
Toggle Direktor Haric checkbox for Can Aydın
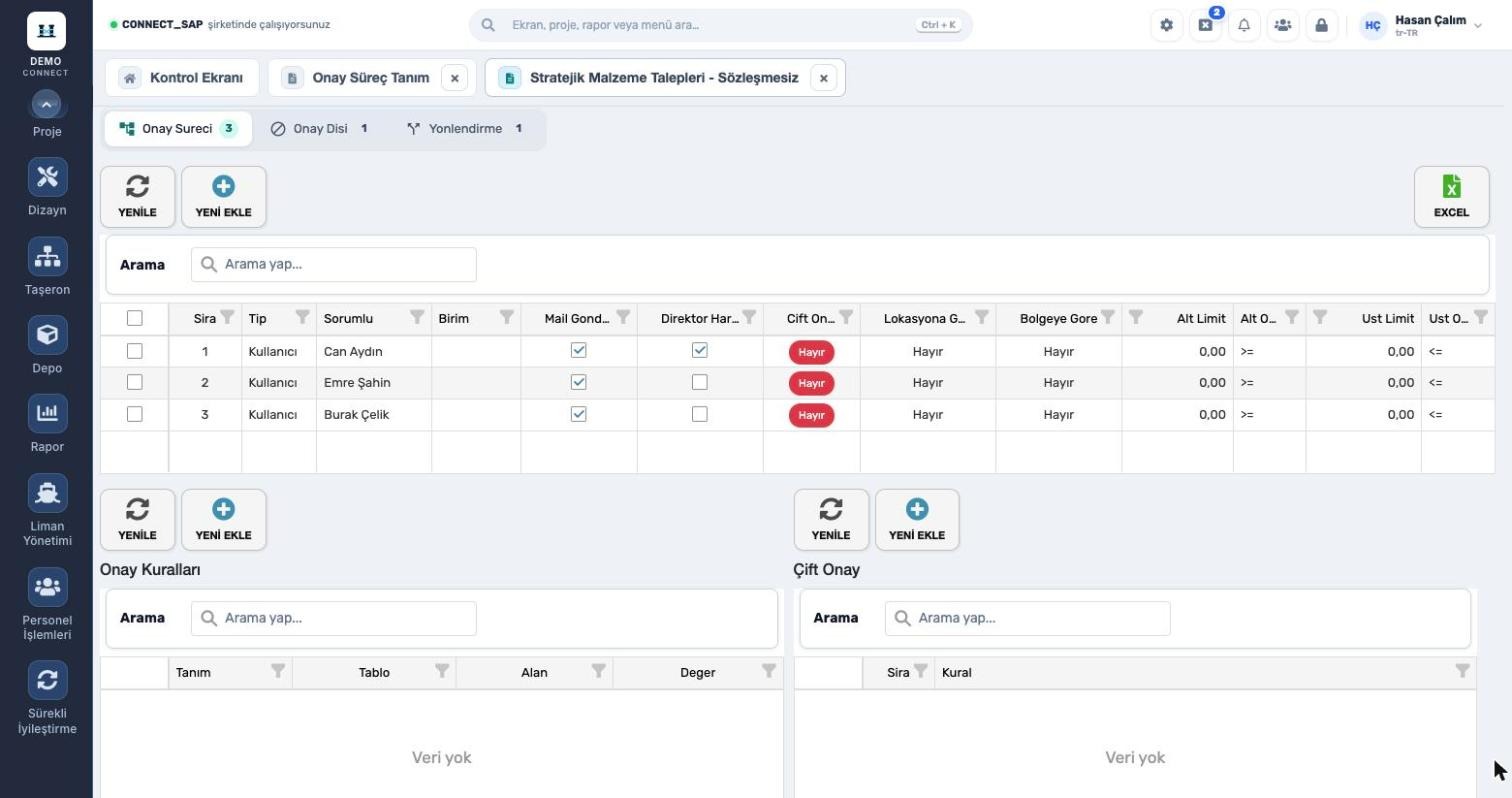[700, 350]
